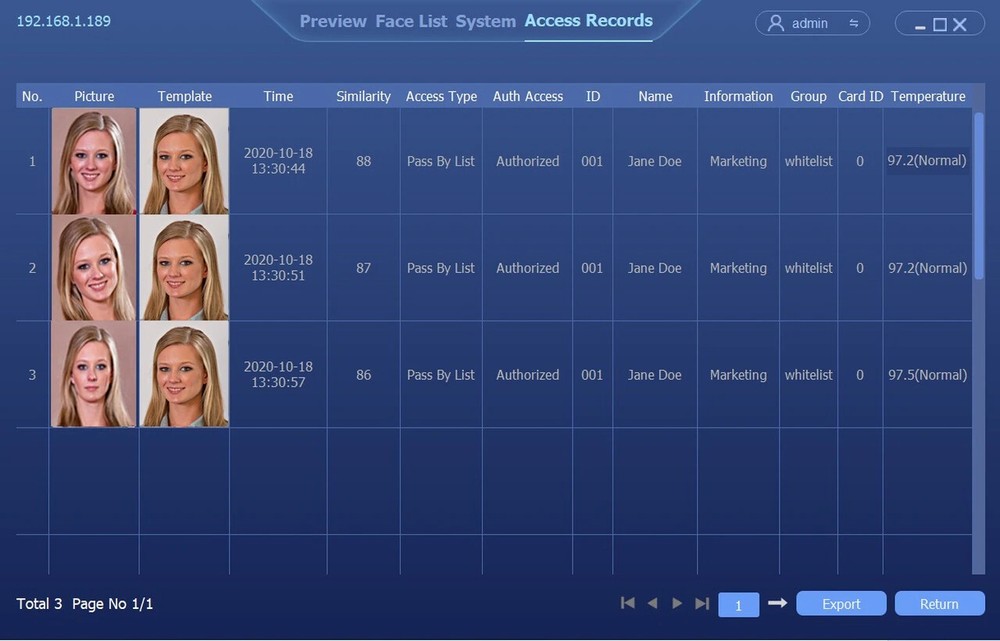Click whitelist in the 13:30:44 record
The image size is (1000, 641).
click(809, 161)
